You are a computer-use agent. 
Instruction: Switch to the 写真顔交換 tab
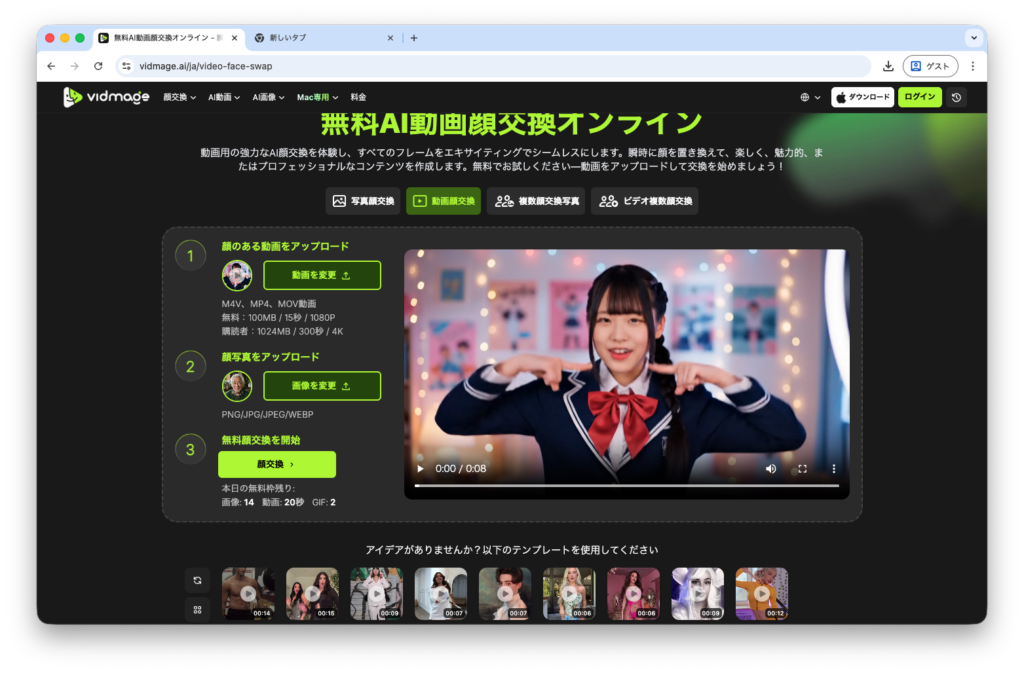tap(363, 201)
